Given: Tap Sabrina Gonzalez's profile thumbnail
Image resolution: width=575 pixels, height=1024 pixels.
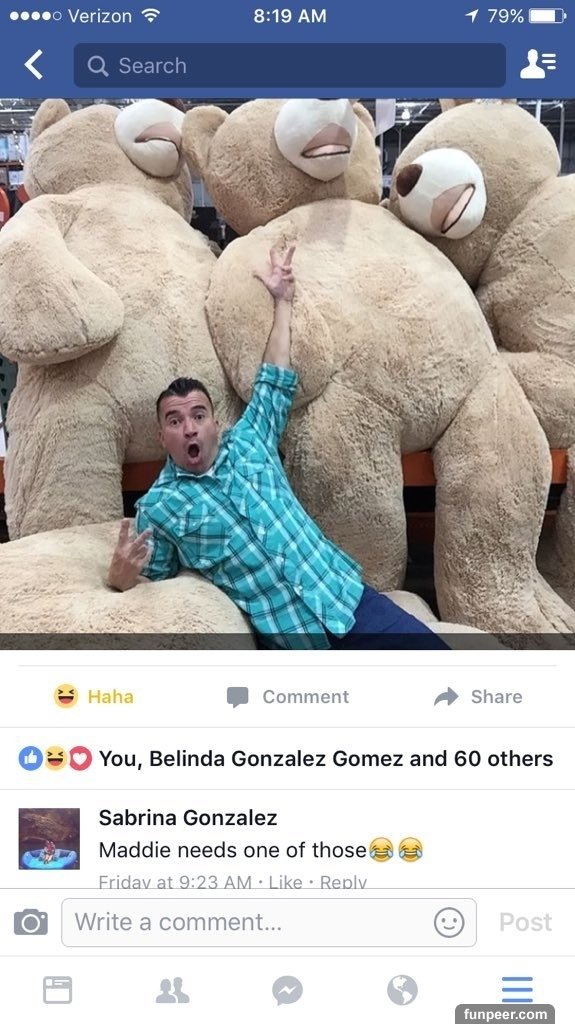Looking at the screenshot, I should 49,839.
